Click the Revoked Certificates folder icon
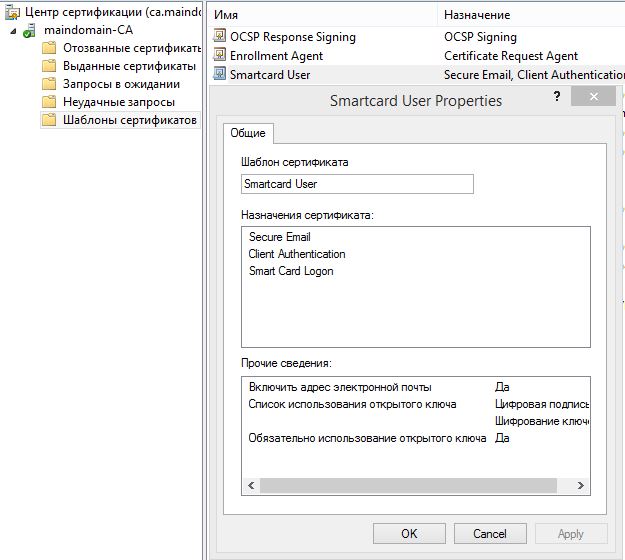625x560 pixels. point(49,48)
